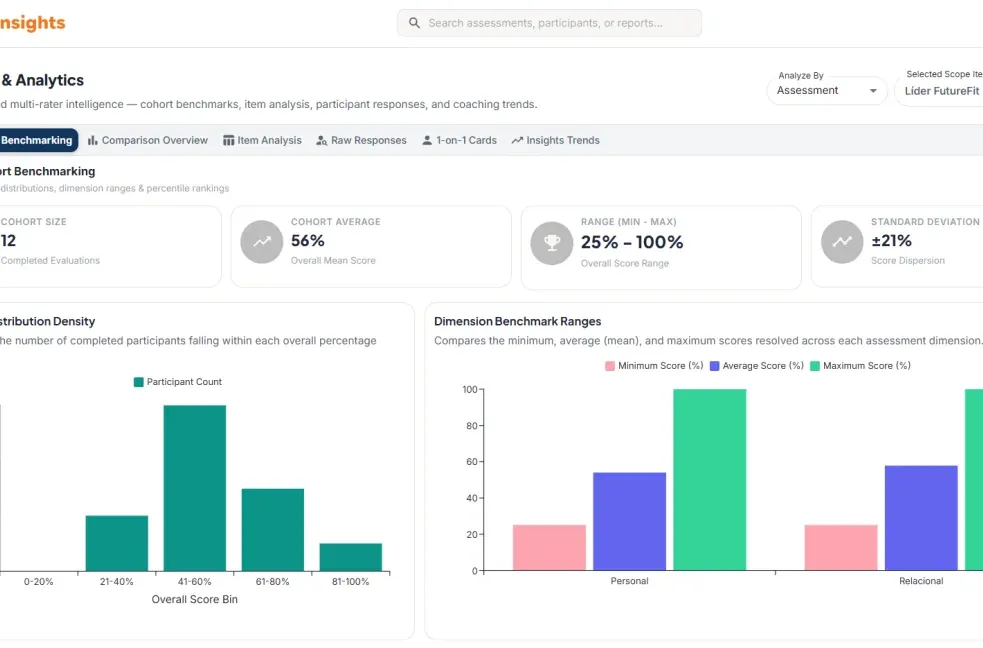983x648 pixels.
Task: Click the 1-on-1 Cards person icon
Action: [x=427, y=140]
